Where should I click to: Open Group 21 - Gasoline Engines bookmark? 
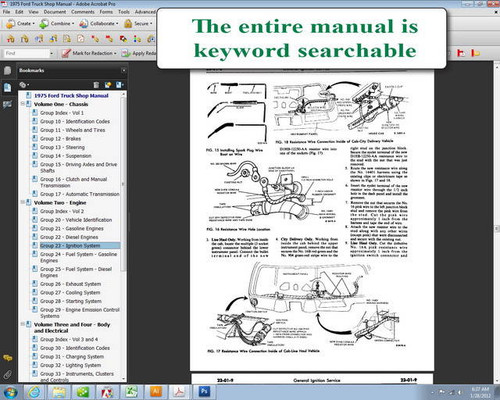coord(72,228)
